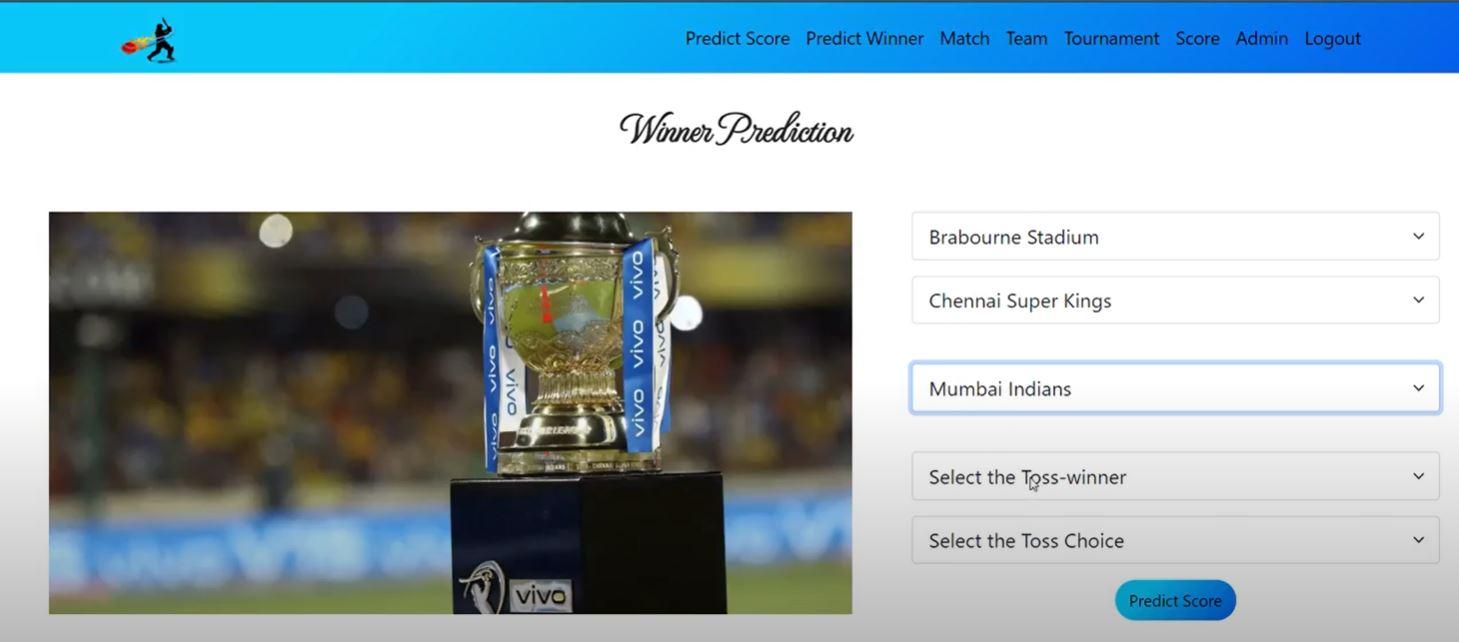Navigate to the Team page
Image resolution: width=1459 pixels, height=642 pixels.
1026,38
